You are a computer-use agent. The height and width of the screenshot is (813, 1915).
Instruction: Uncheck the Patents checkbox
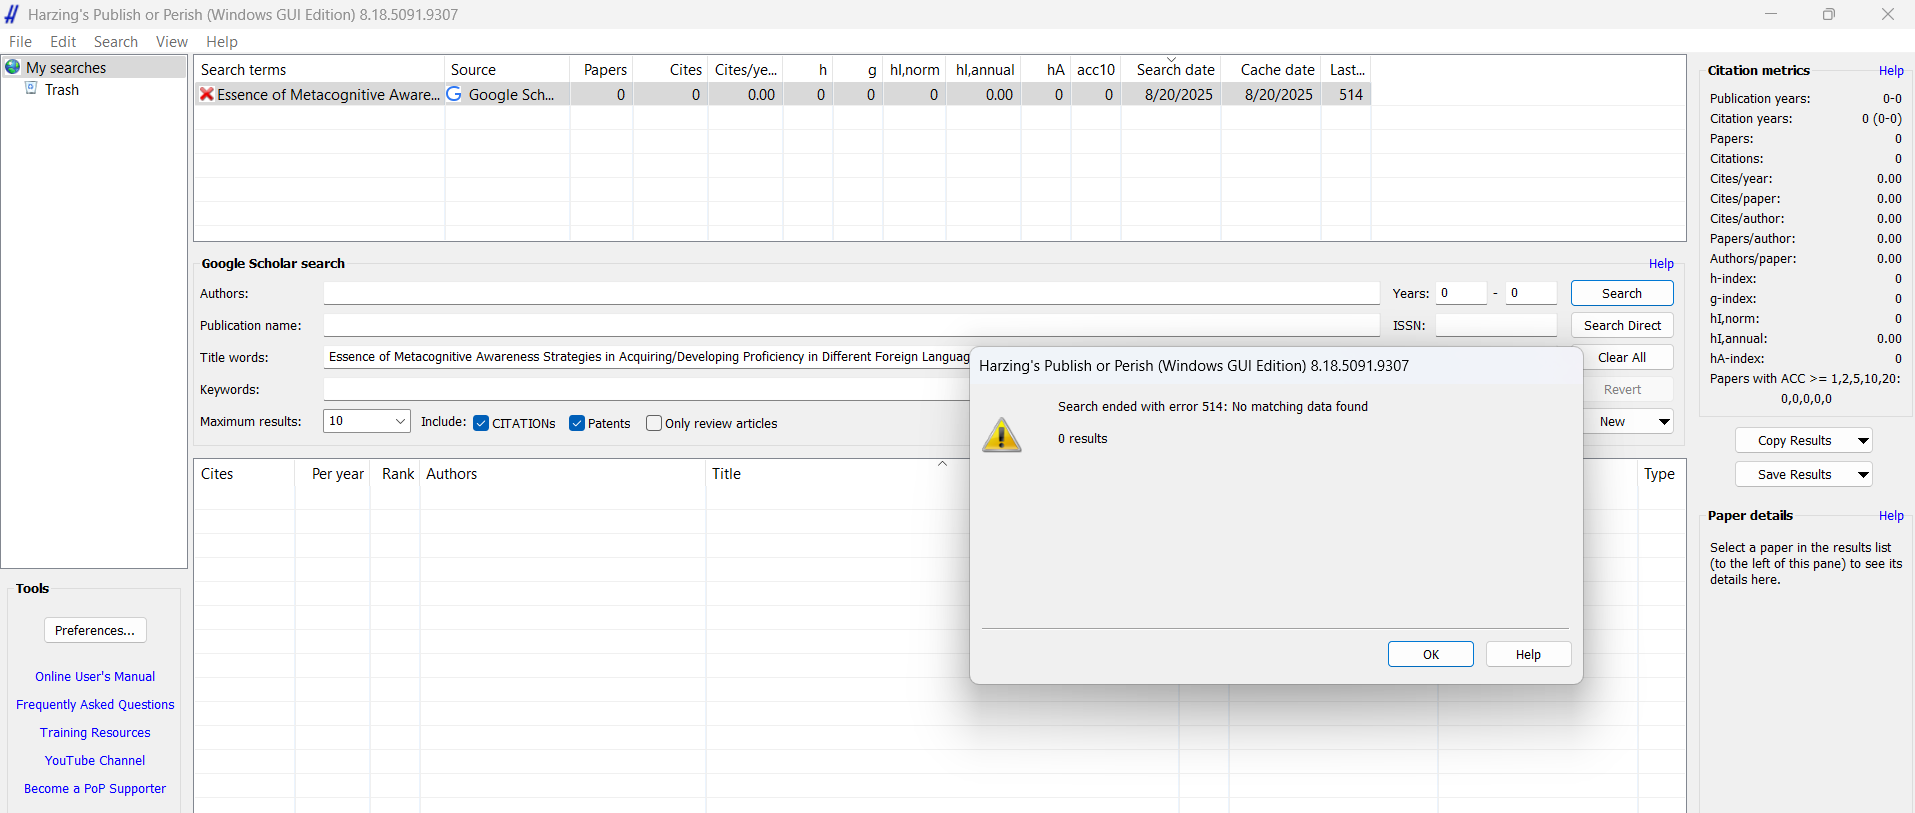[577, 423]
